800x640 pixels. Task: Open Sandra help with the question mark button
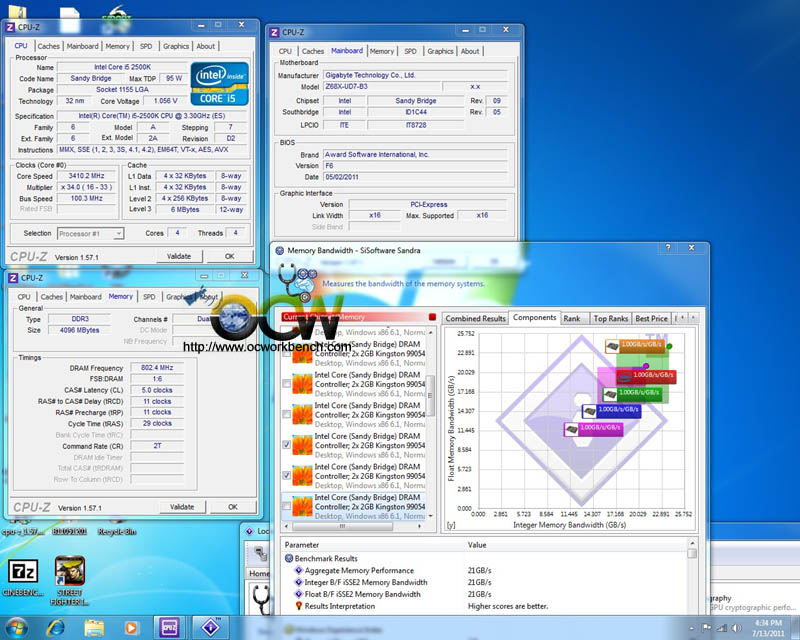click(x=668, y=248)
